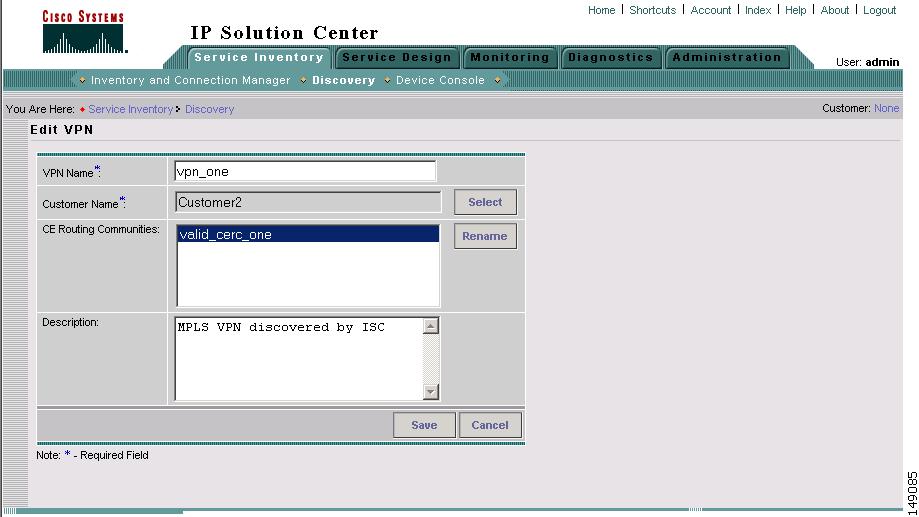Select valid_cerc_one in routing communities list
The image size is (919, 517).
pos(308,234)
